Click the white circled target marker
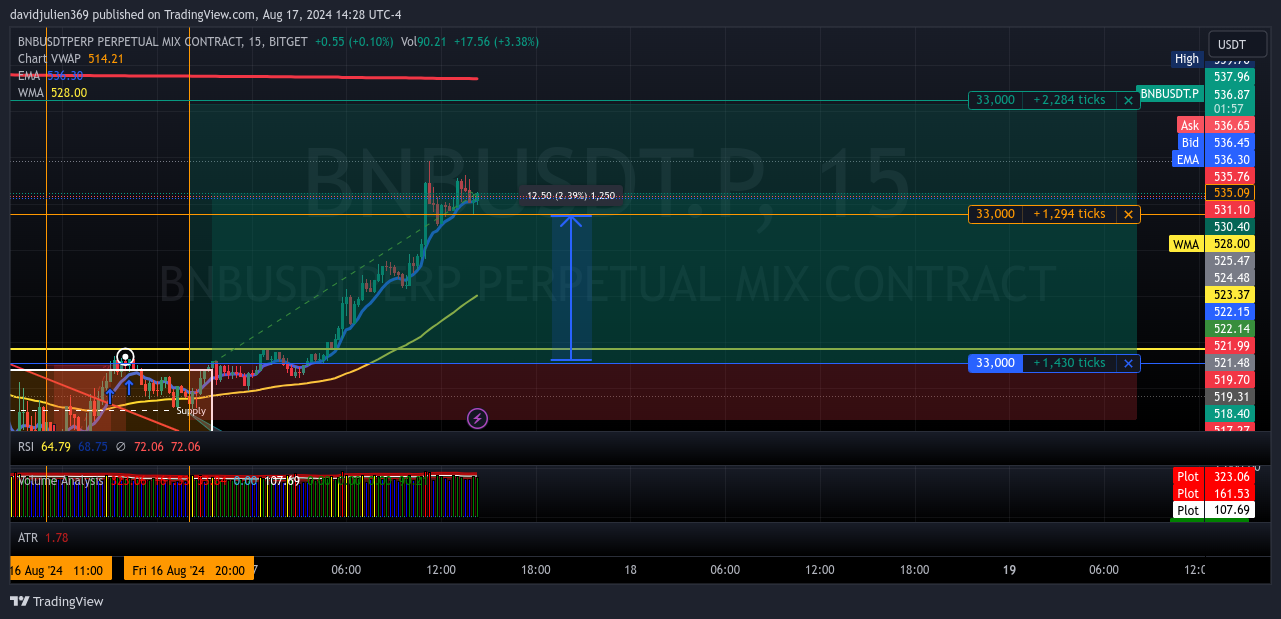1281x619 pixels. pos(125,357)
